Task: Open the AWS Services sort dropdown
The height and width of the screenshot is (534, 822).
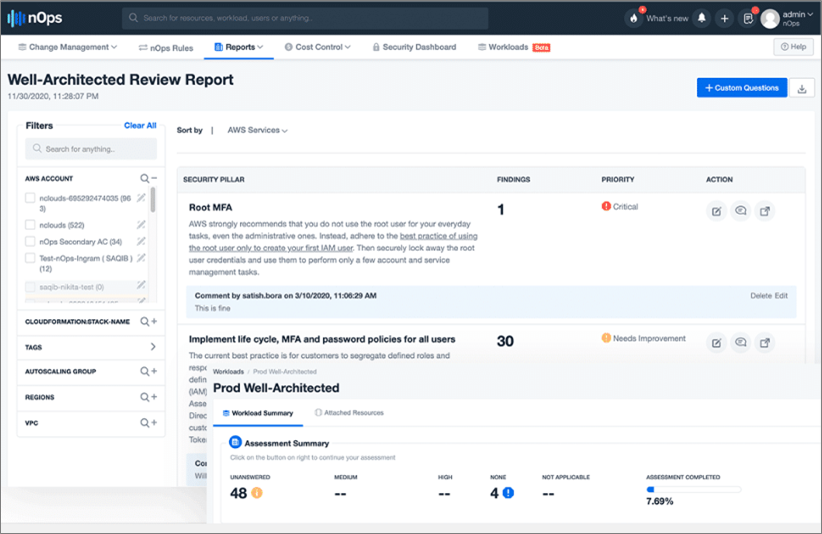Action: click(x=257, y=130)
